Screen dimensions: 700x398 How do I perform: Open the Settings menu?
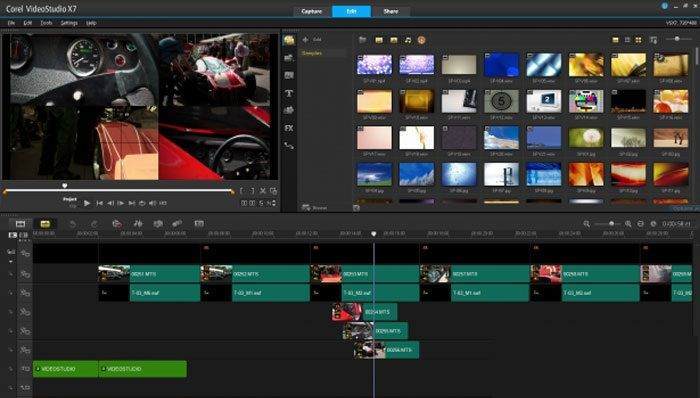tap(69, 23)
